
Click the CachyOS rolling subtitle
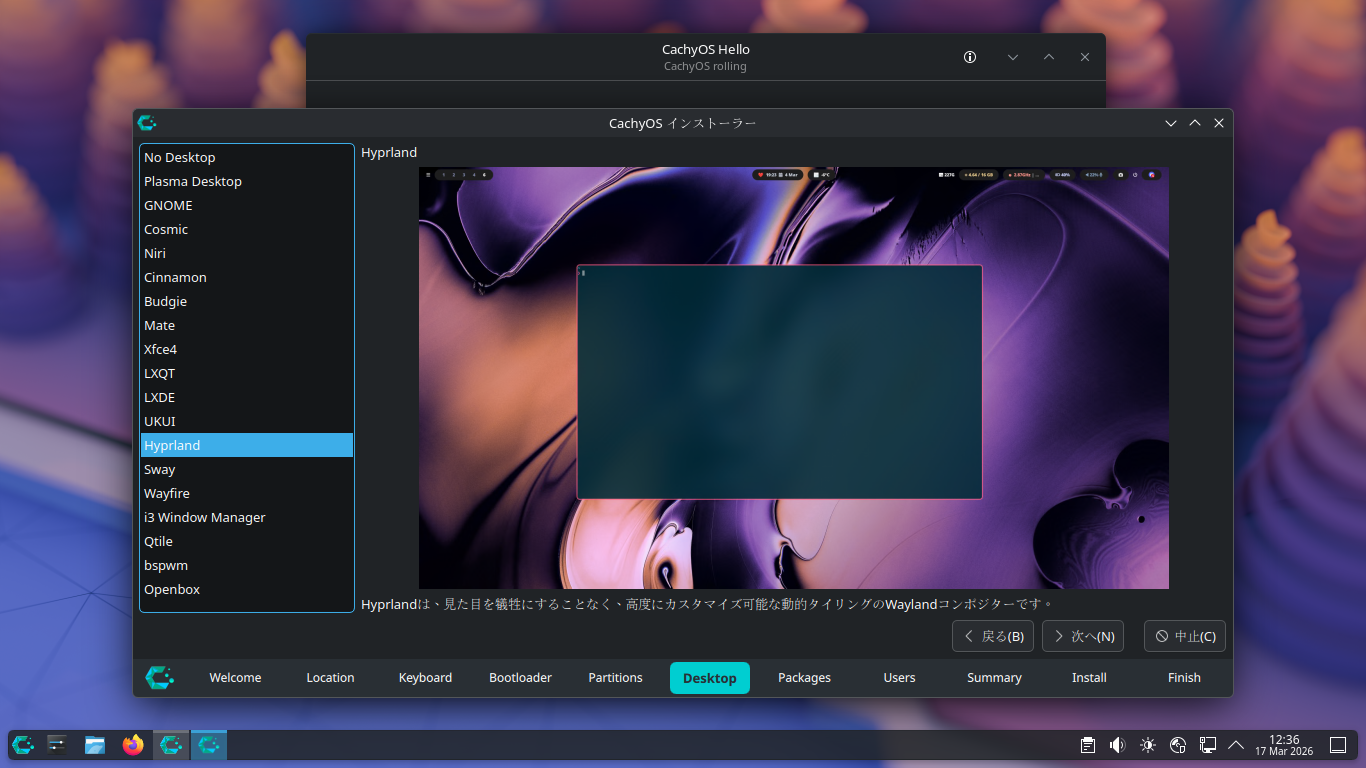click(x=705, y=67)
